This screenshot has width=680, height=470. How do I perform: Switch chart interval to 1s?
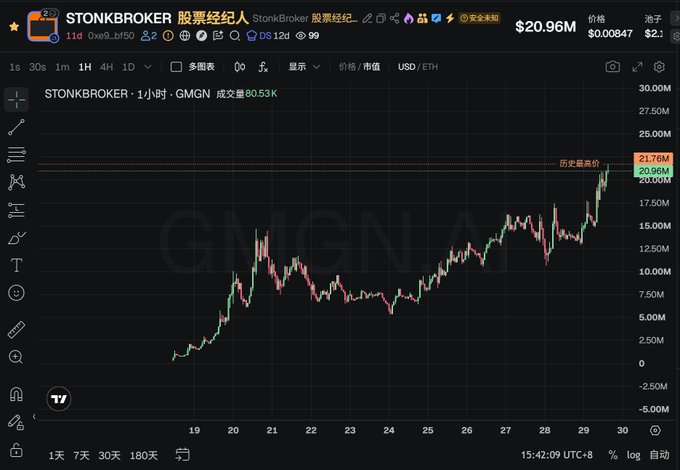click(15, 67)
